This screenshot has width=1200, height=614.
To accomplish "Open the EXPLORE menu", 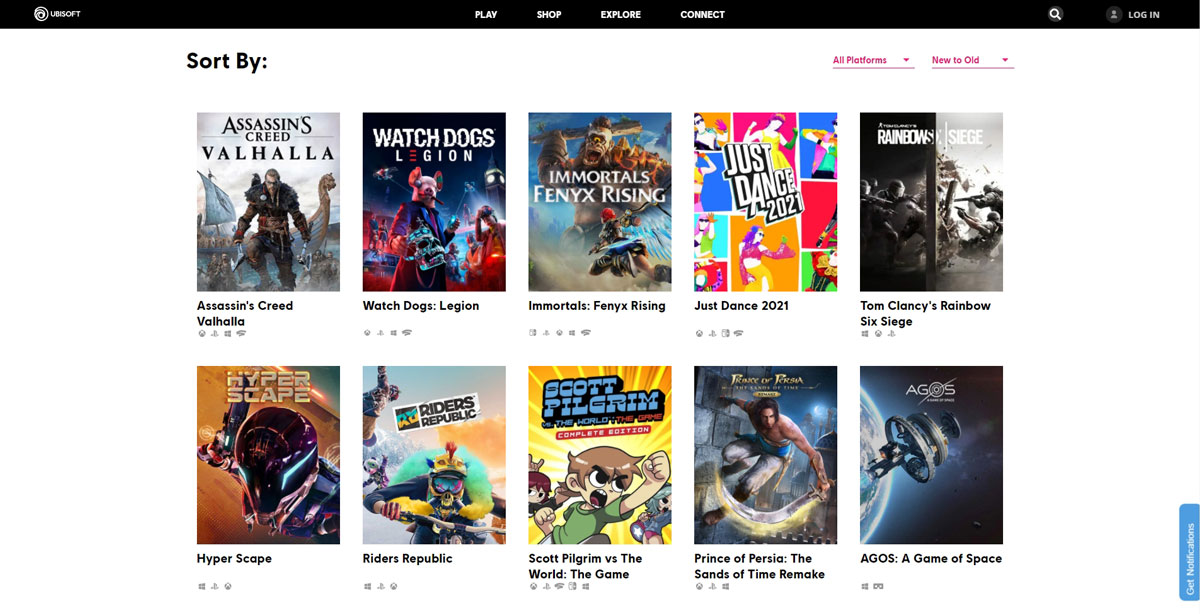I will (x=621, y=15).
